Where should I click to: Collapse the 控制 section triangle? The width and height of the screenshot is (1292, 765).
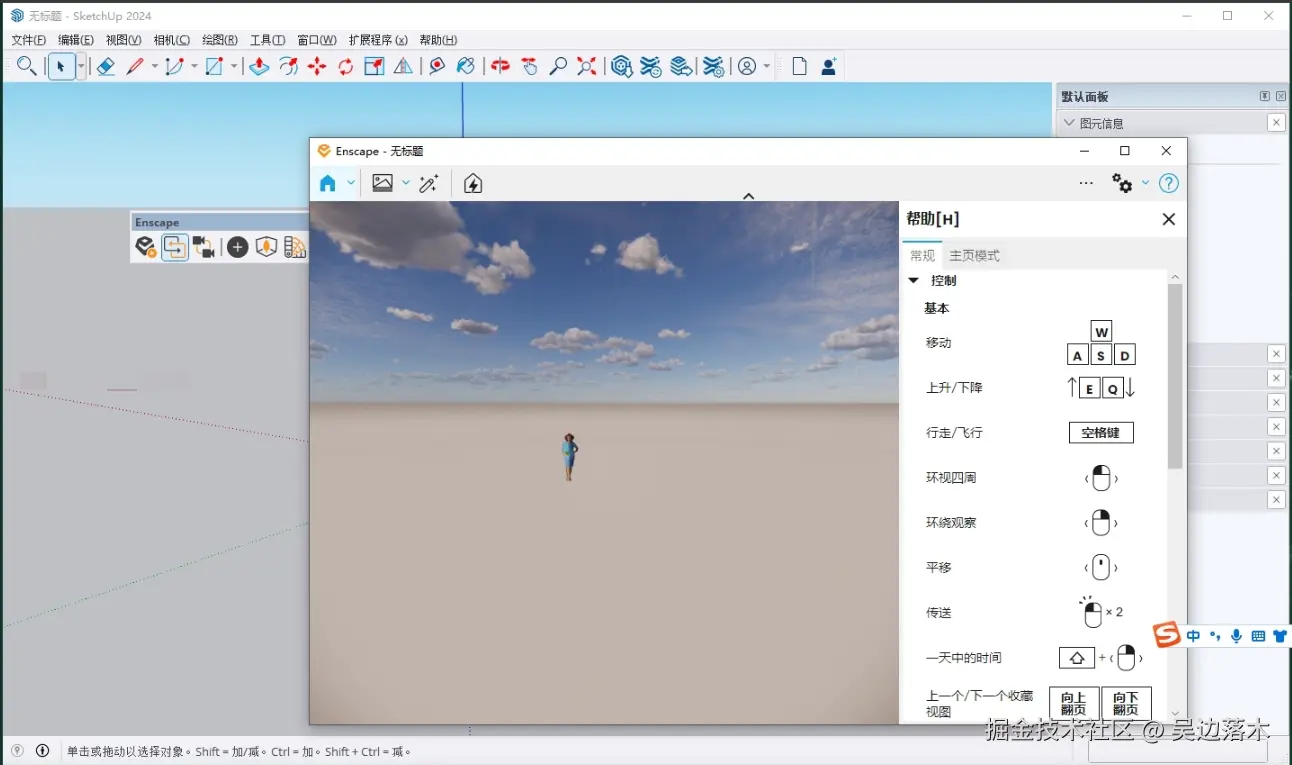click(914, 281)
